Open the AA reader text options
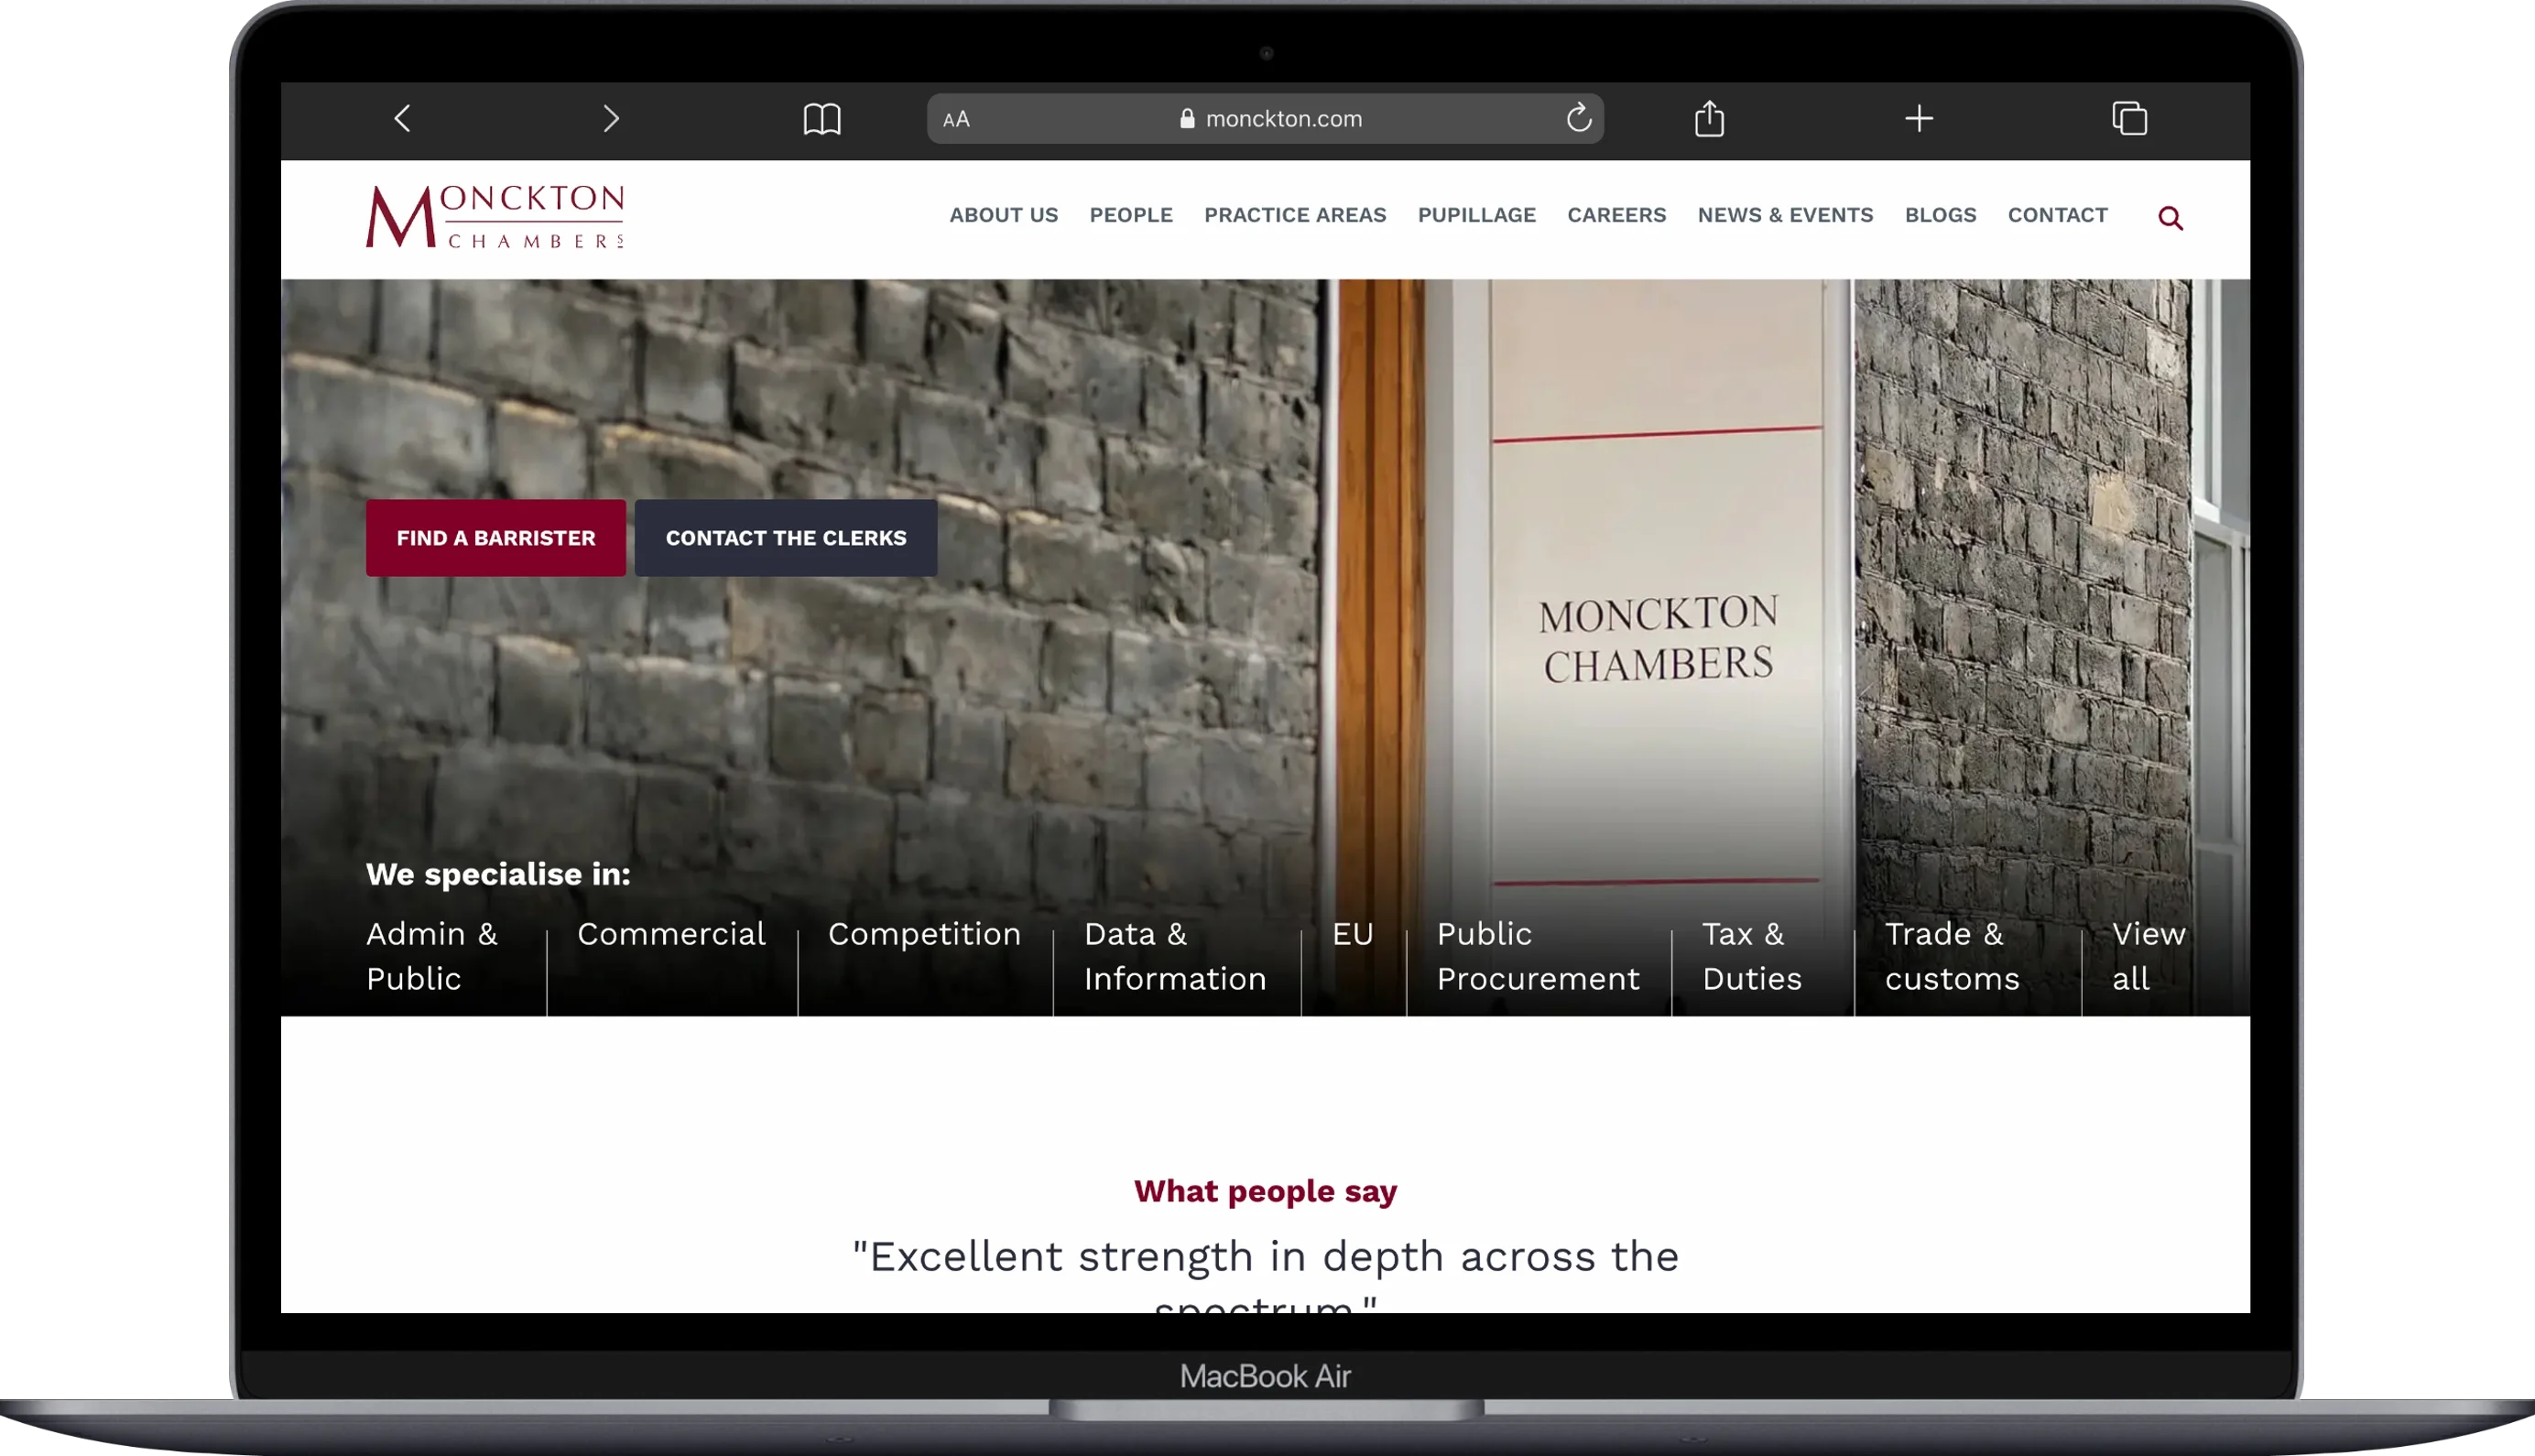 tap(956, 119)
